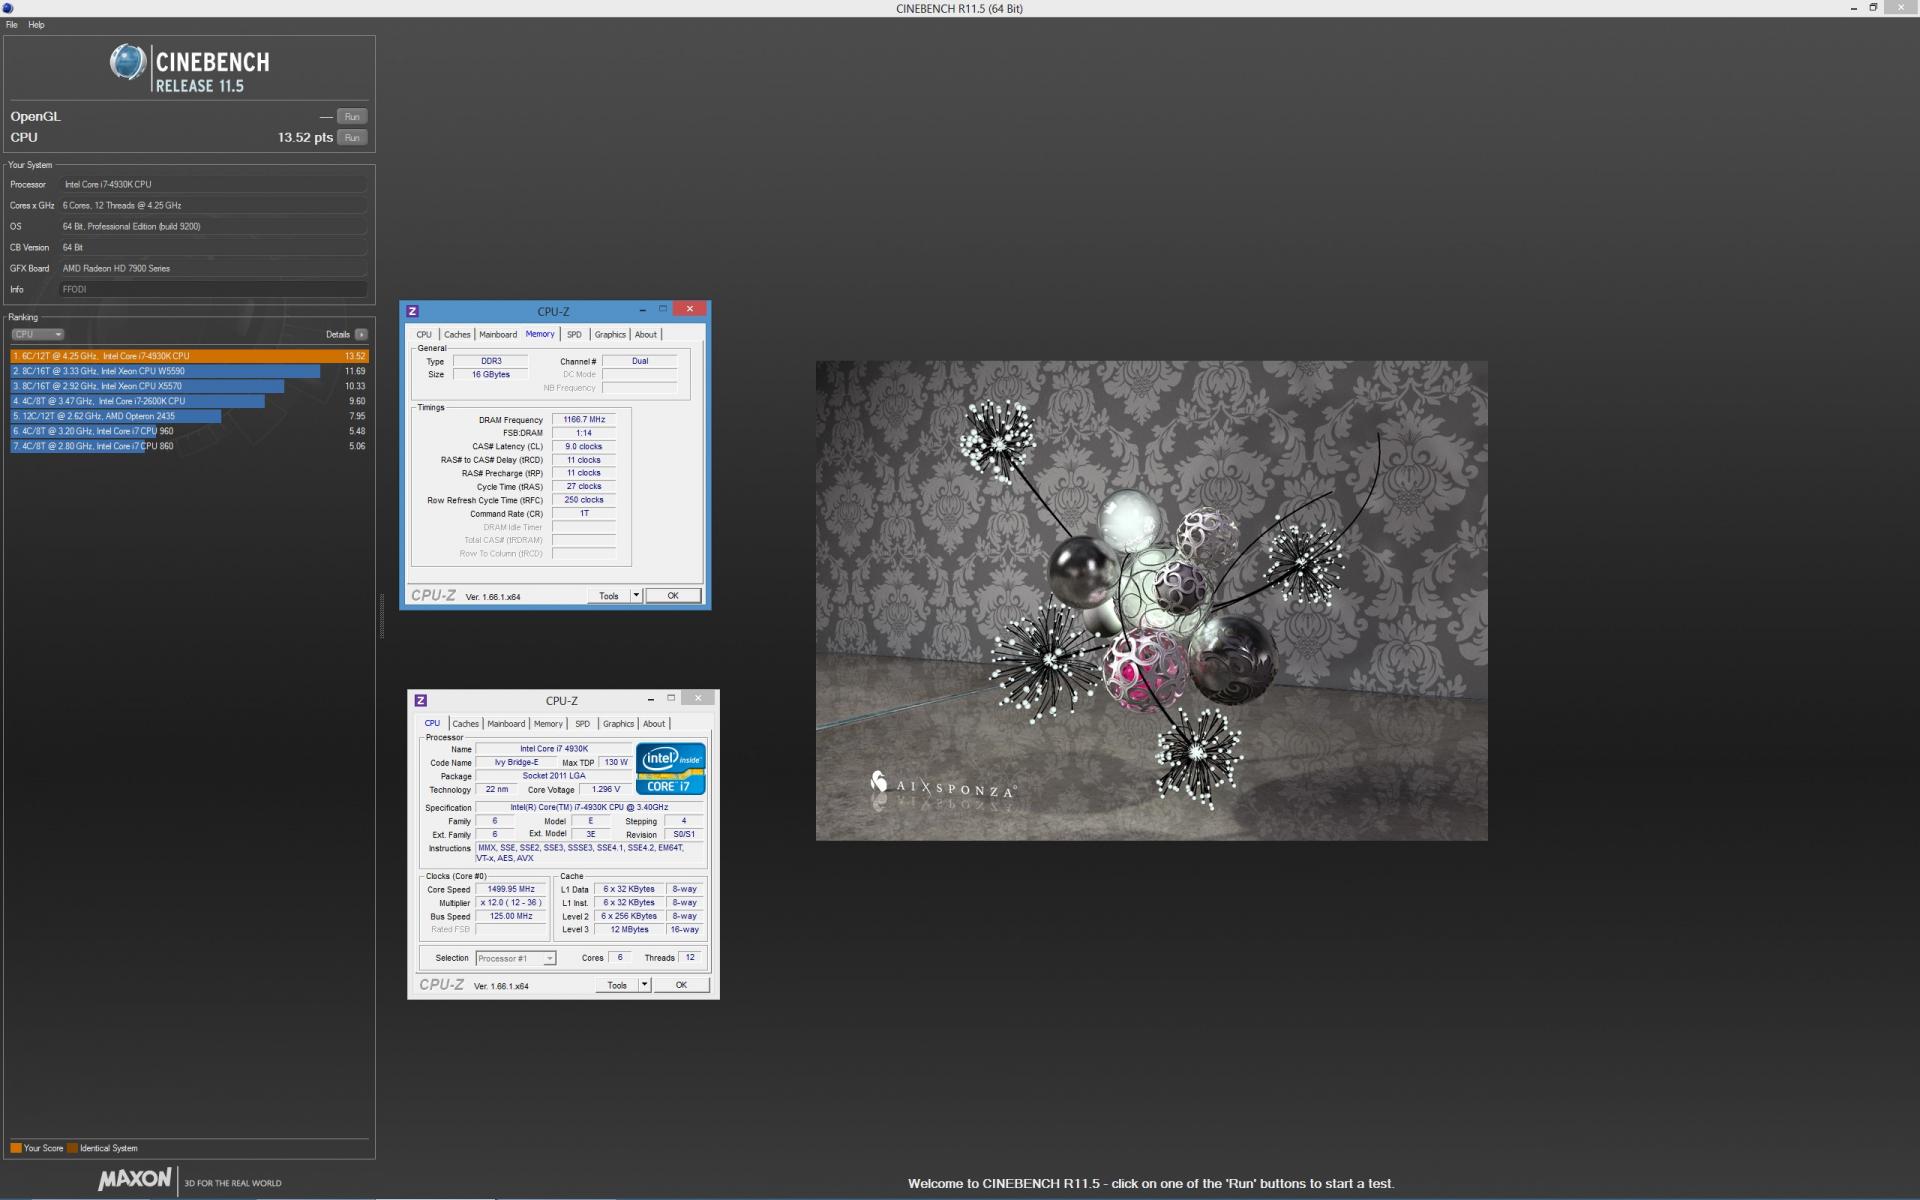Minimize the lower CPU-Z CPU window
Screen dimensions: 1920x1200
point(650,699)
